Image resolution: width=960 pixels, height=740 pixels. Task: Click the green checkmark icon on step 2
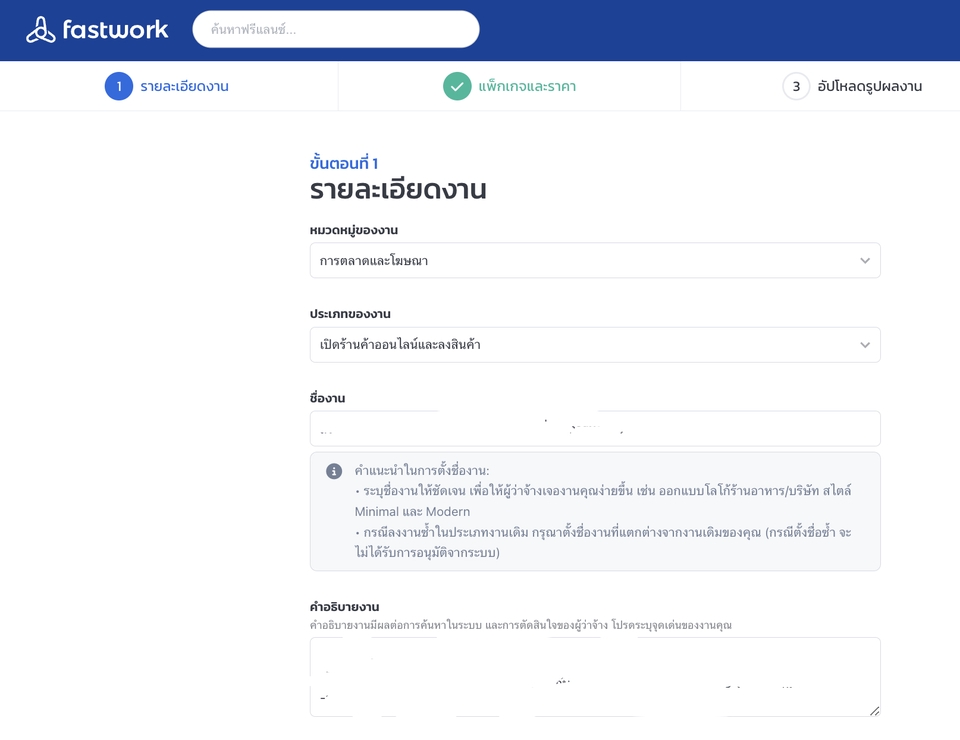pos(457,86)
